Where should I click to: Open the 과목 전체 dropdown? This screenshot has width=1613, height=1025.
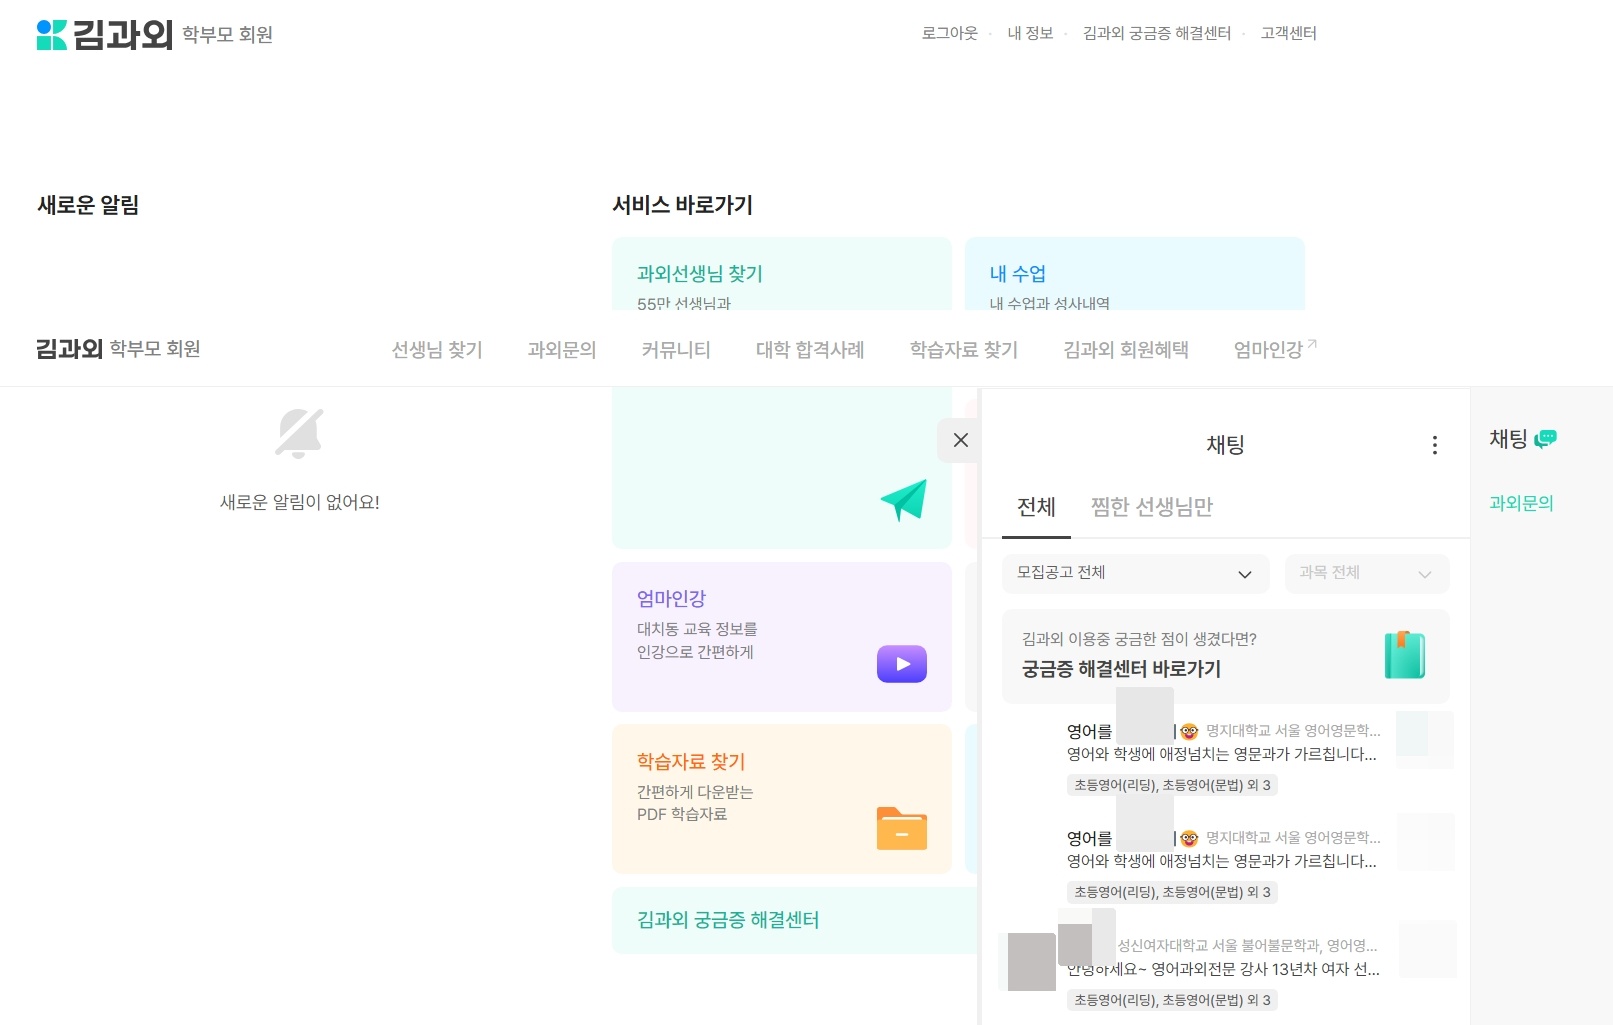pyautogui.click(x=1366, y=573)
